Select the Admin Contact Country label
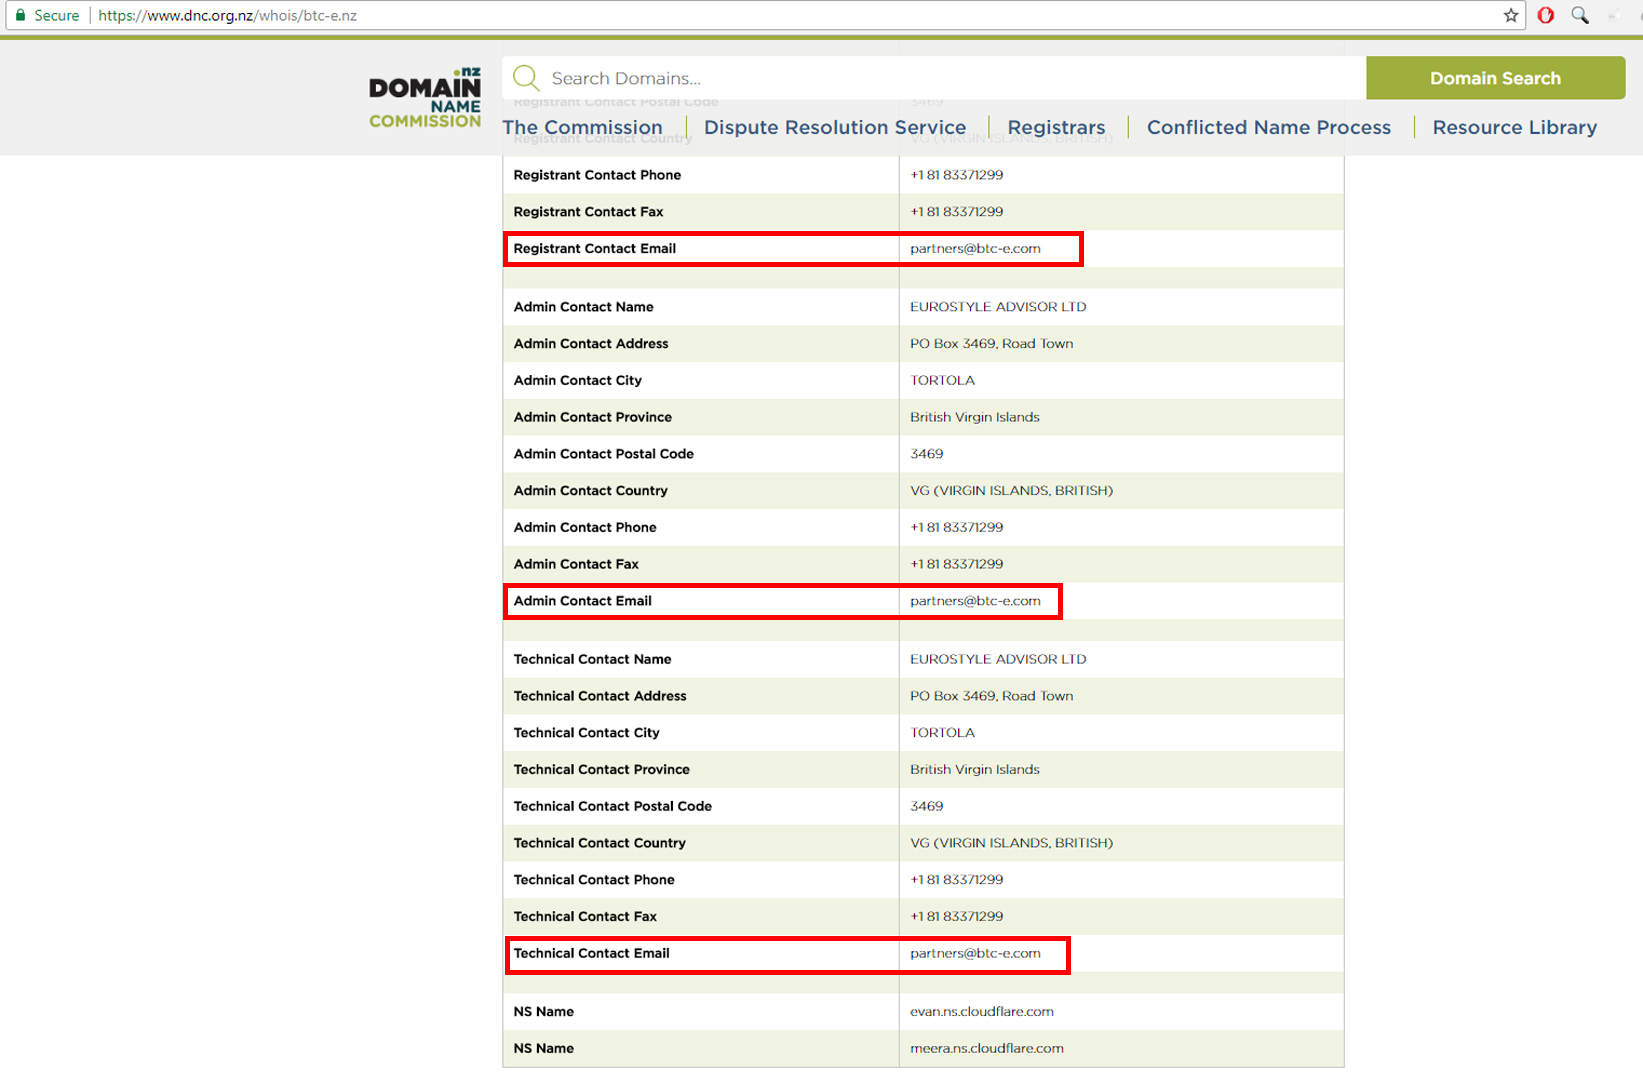This screenshot has width=1643, height=1080. (x=591, y=491)
